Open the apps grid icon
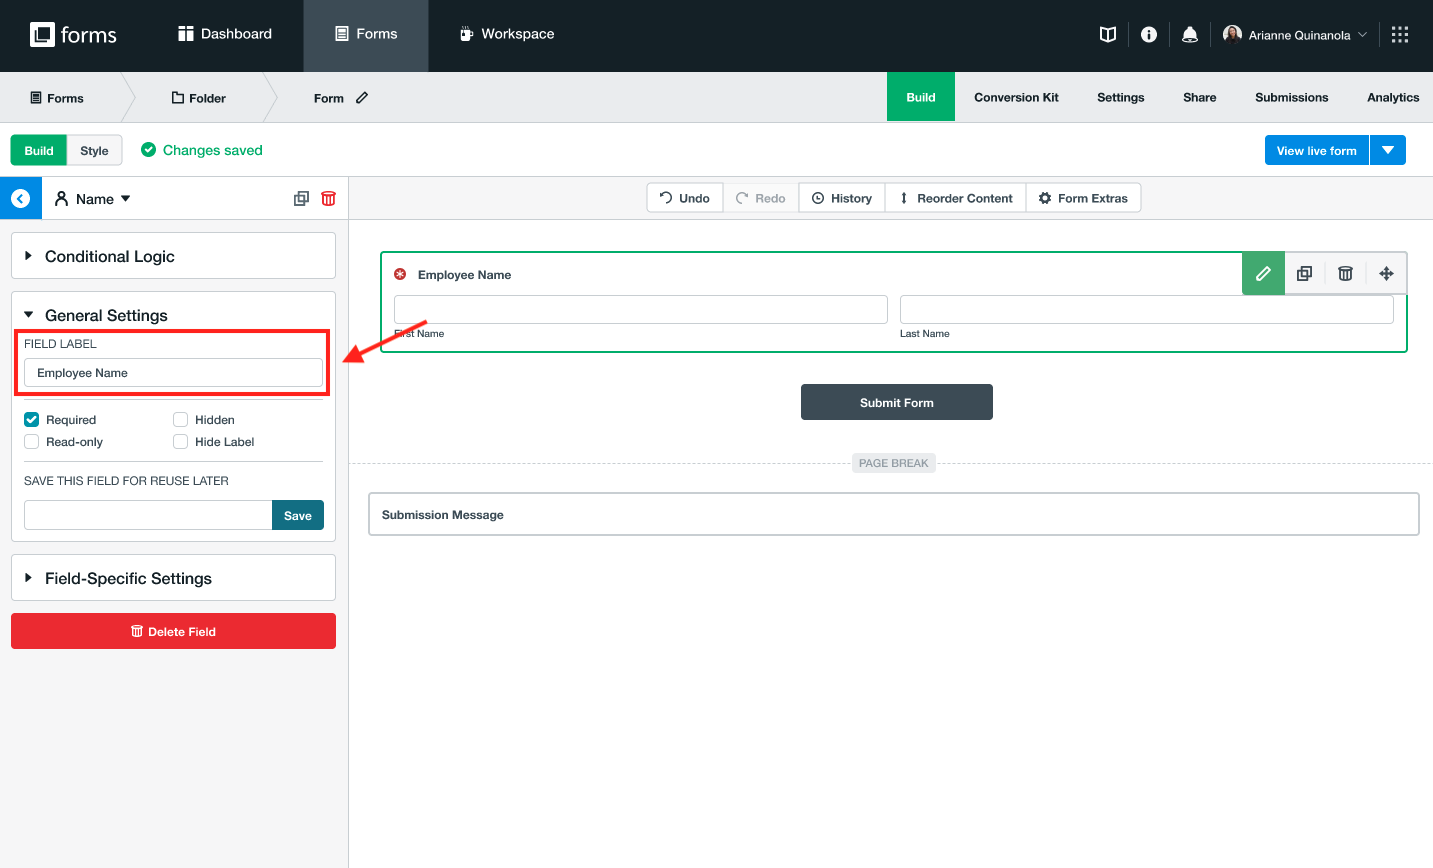Viewport: 1433px width, 868px height. point(1400,35)
